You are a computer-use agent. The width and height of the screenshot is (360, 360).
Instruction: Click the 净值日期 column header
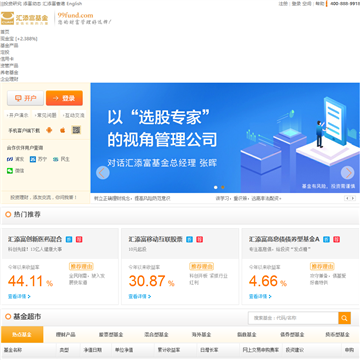tap(93, 350)
